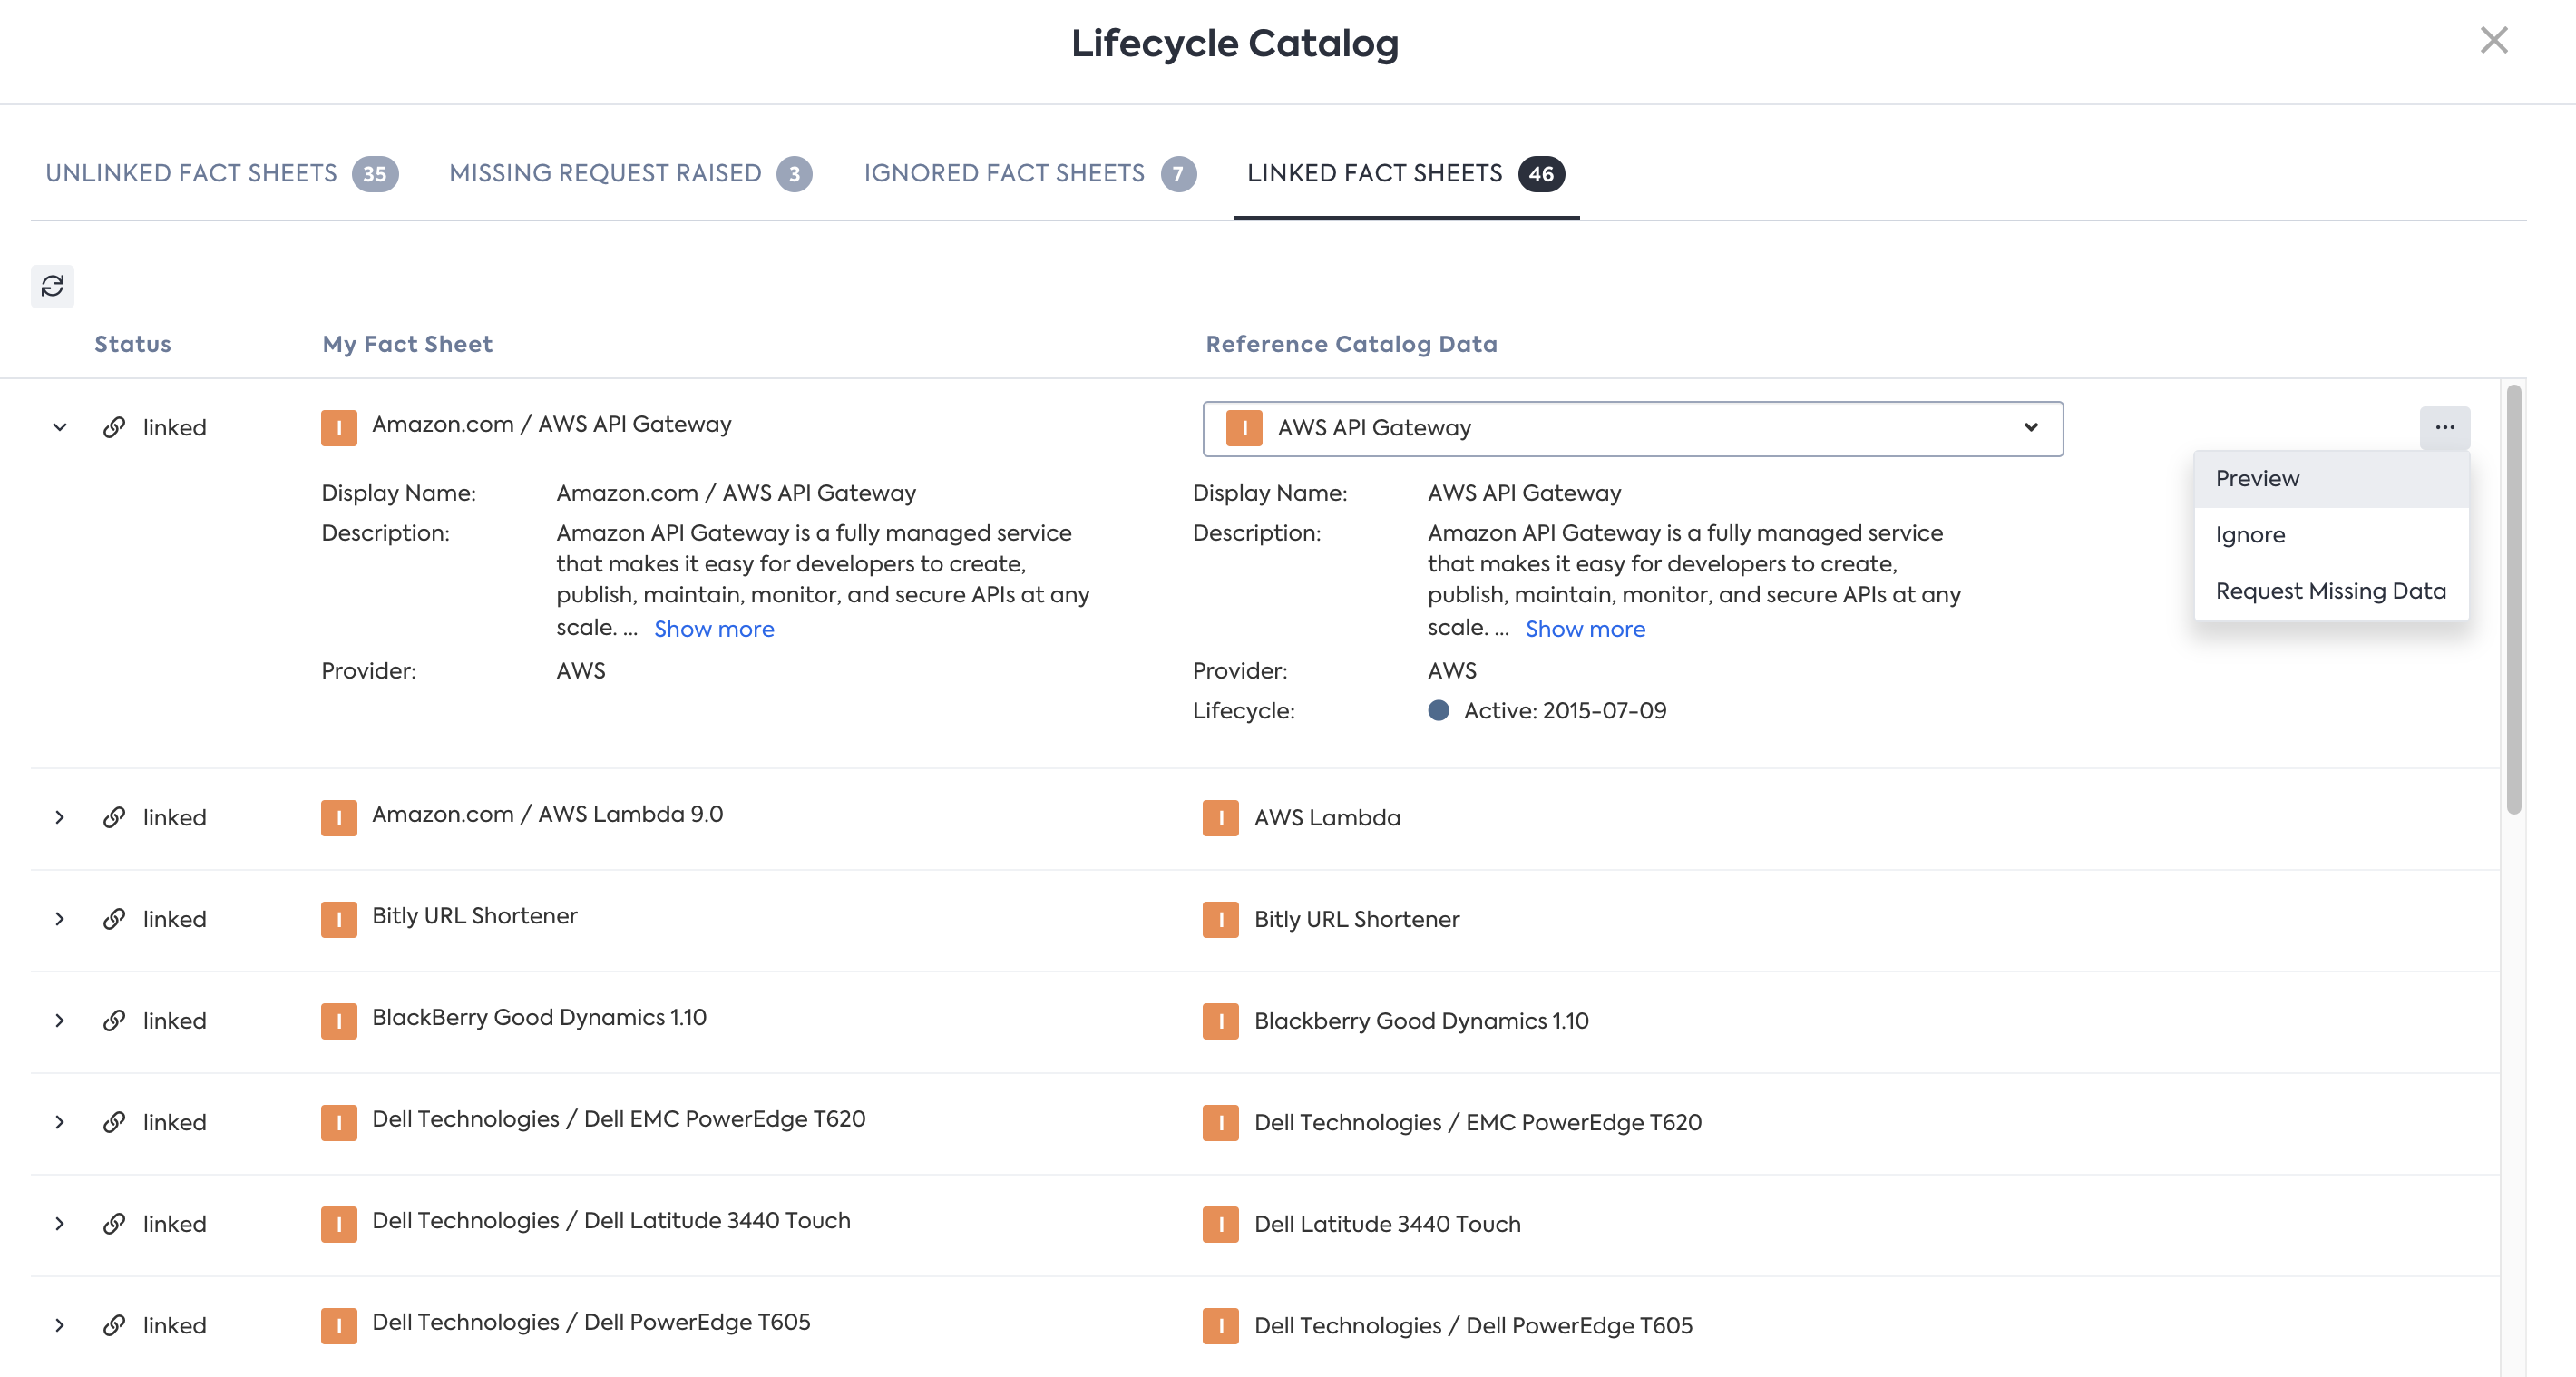Open the AWS API Gateway reference catalog dropdown

point(1632,428)
